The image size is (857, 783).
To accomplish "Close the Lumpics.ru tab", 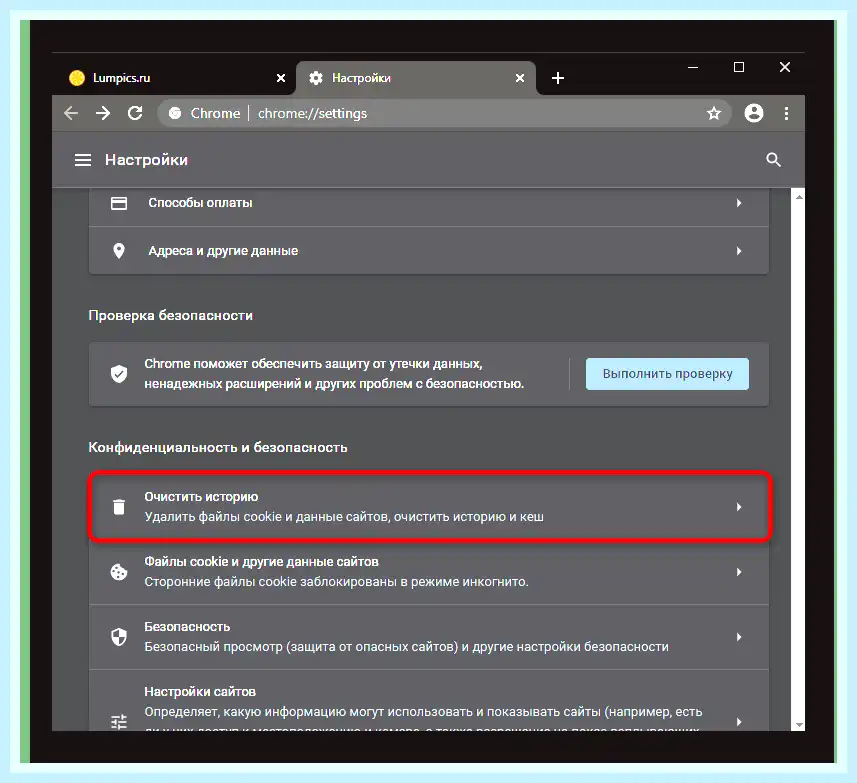I will point(281,78).
